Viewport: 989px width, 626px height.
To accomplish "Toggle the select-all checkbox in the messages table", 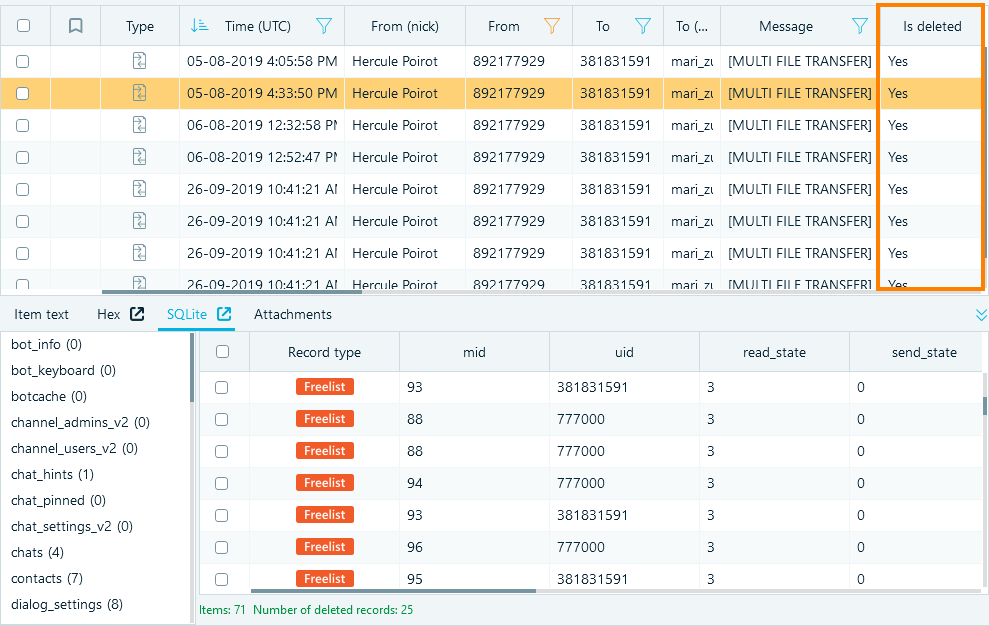I will click(x=23, y=26).
